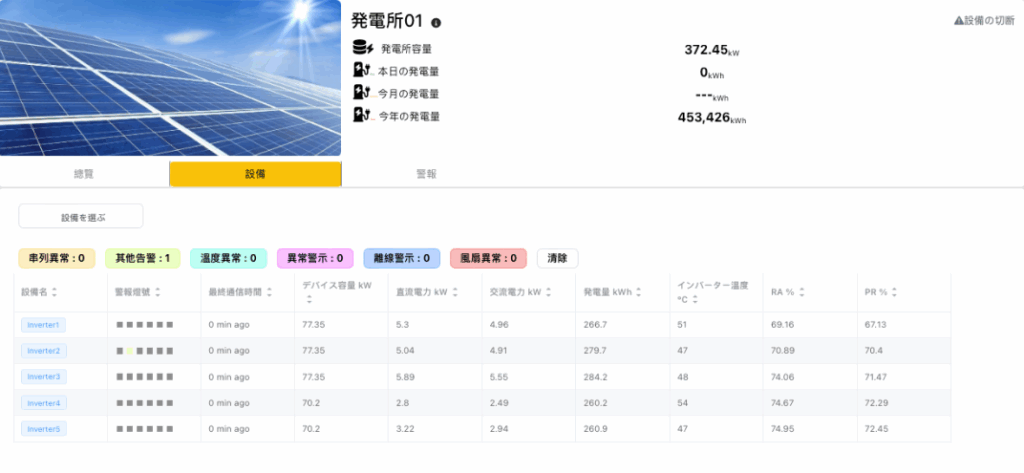1024x473 pixels.
Task: Open the 設備を選ぶ selector
Action: coord(81,216)
